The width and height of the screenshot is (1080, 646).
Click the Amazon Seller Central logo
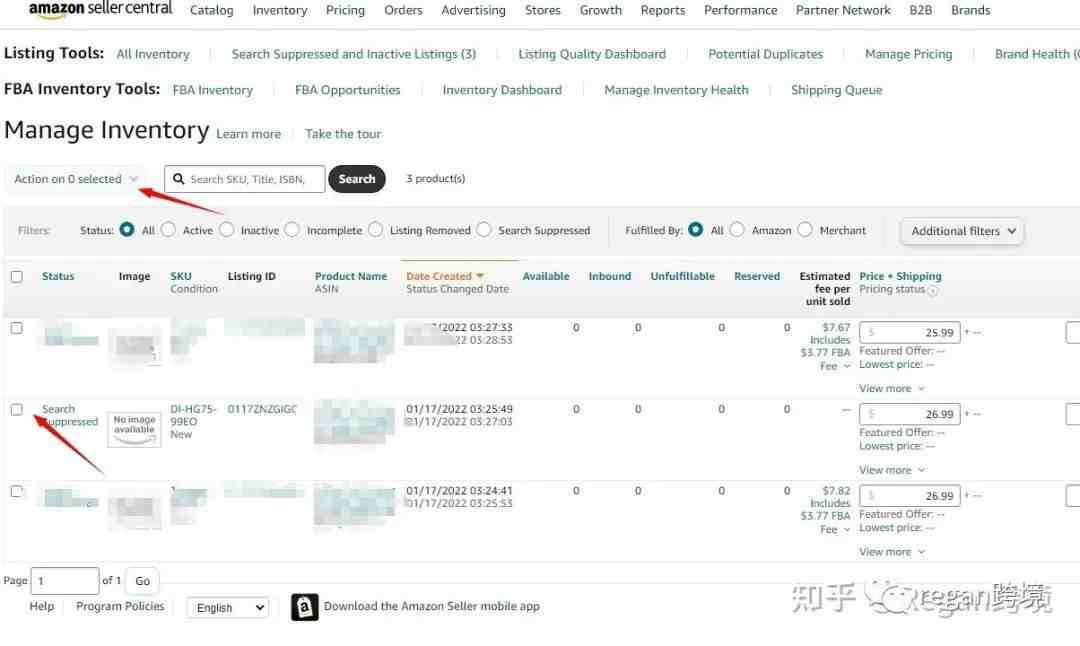tap(101, 9)
